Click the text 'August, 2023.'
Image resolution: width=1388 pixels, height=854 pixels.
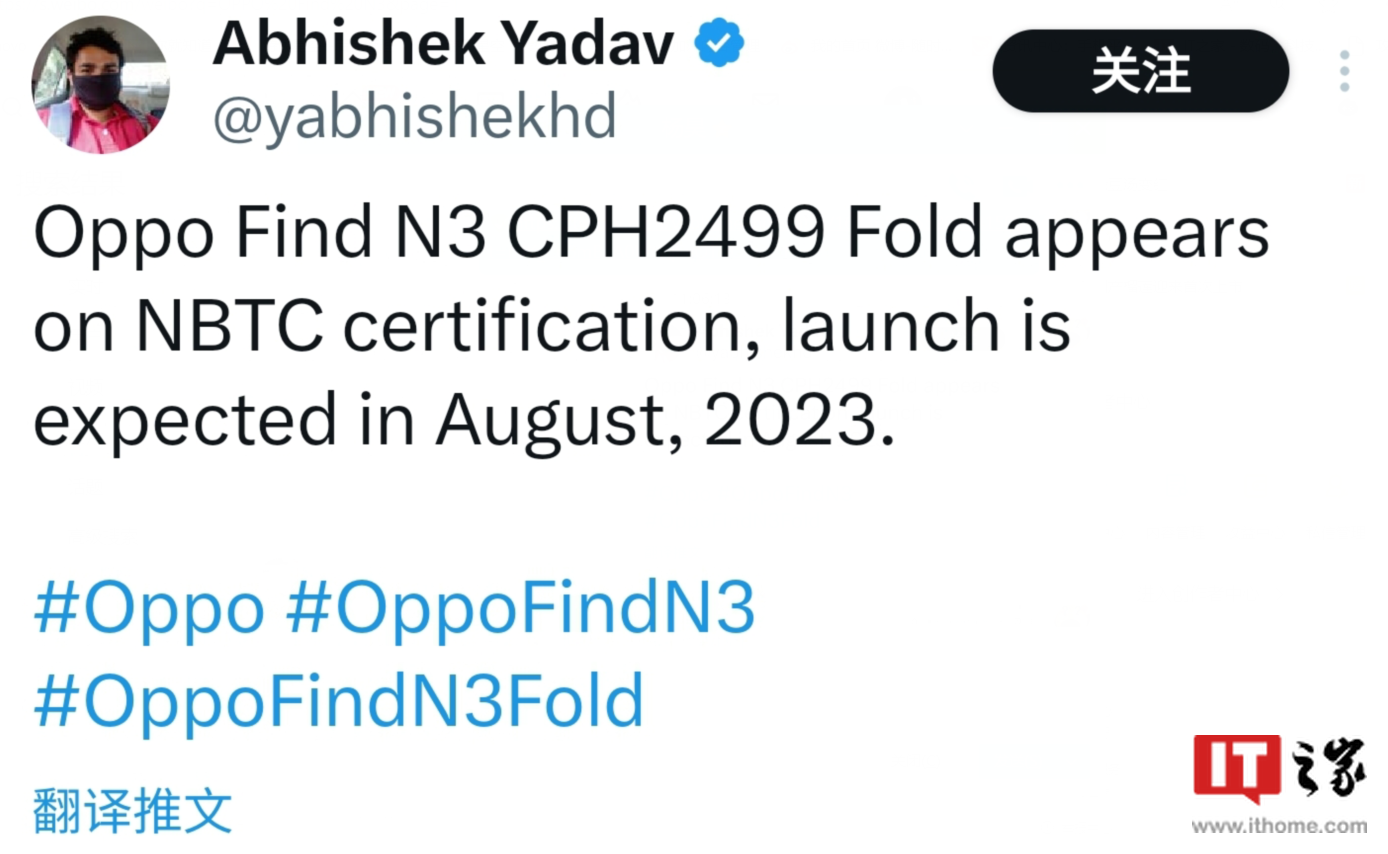(664, 418)
